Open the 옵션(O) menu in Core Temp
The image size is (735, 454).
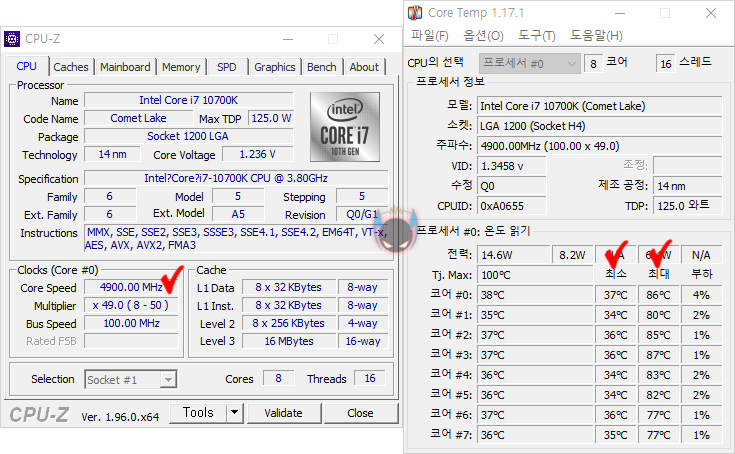(x=483, y=36)
